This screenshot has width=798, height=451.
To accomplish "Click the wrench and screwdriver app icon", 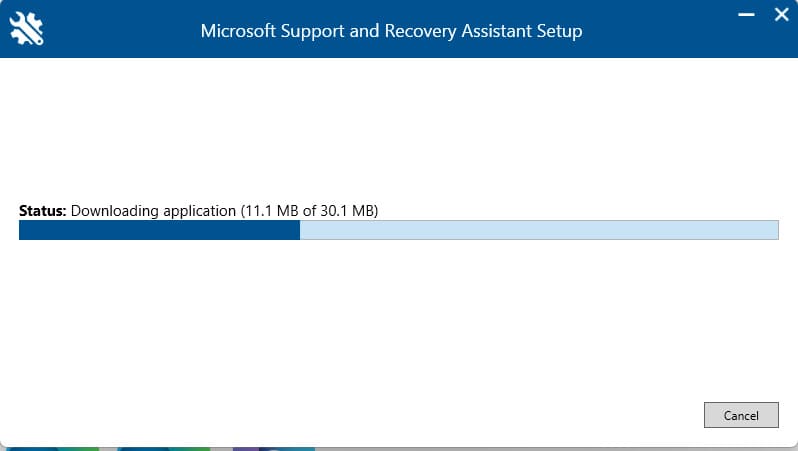I will click(25, 29).
